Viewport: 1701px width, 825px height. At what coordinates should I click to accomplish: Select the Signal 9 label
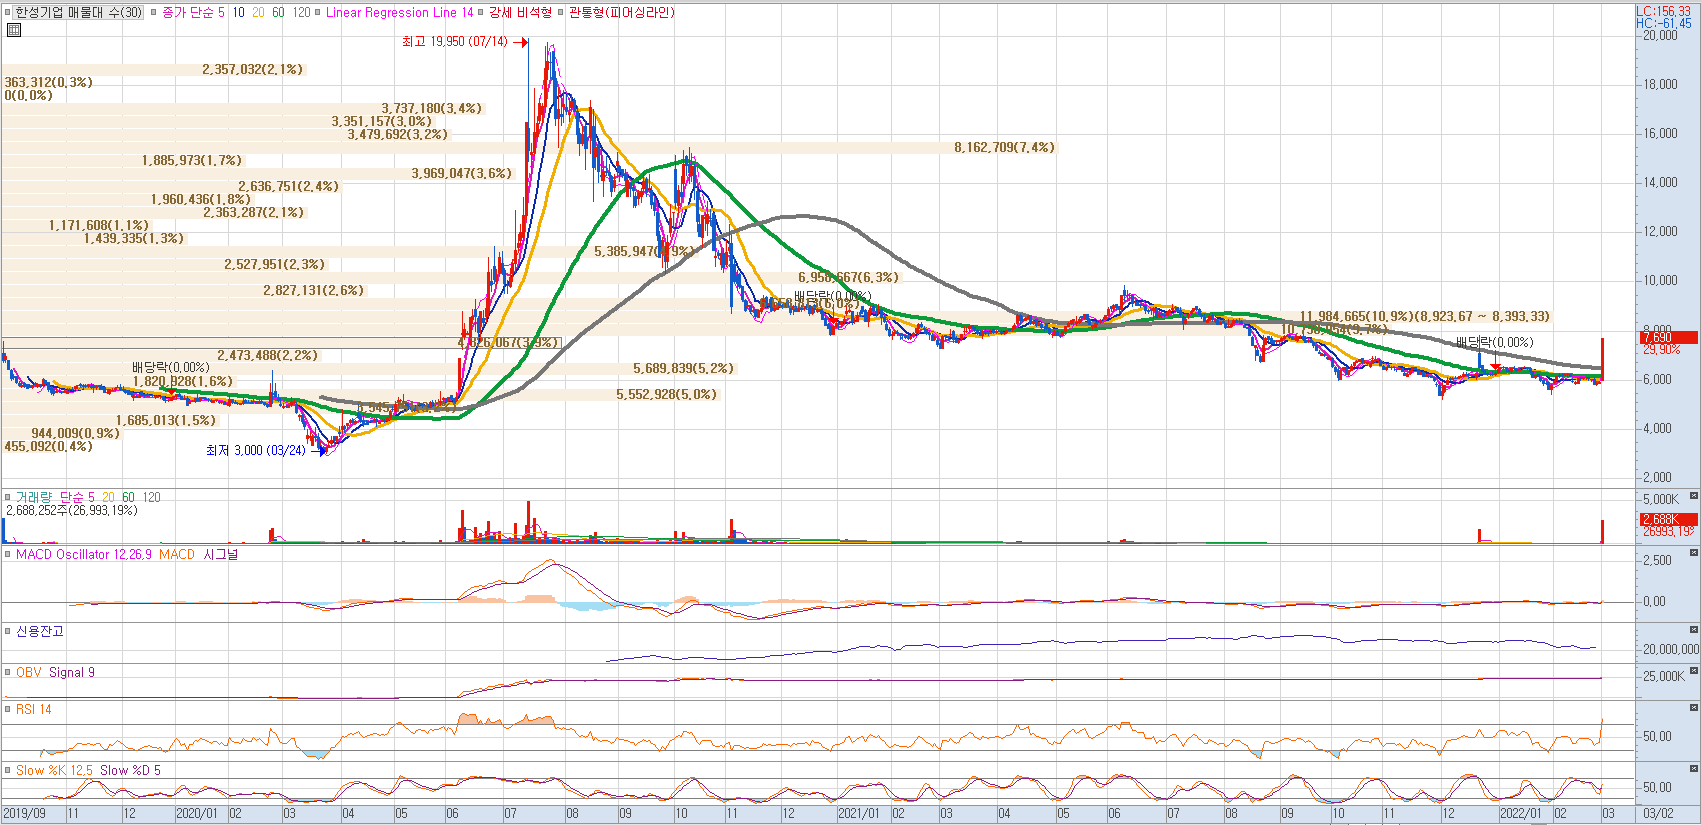[72, 672]
